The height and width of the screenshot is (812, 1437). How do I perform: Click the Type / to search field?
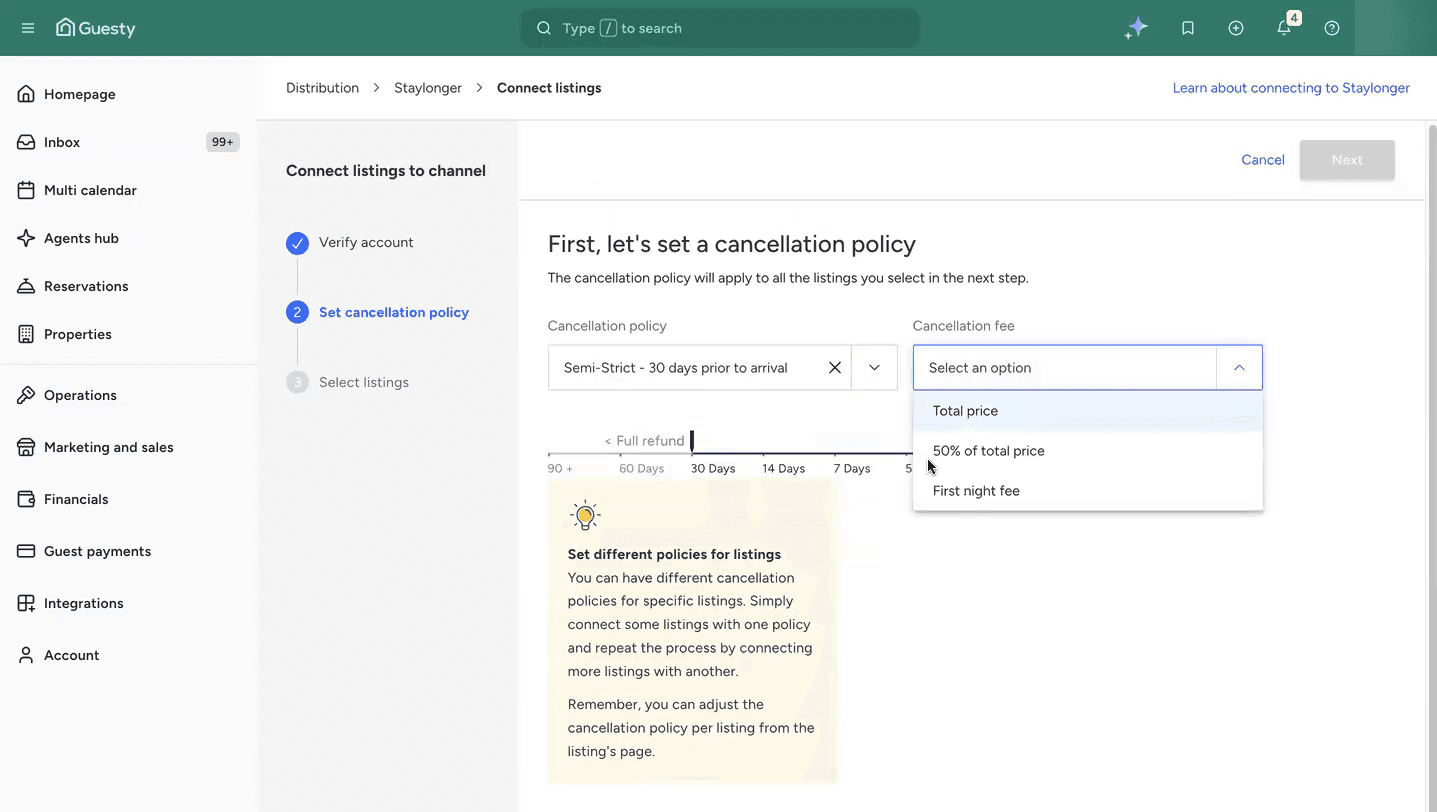(720, 28)
